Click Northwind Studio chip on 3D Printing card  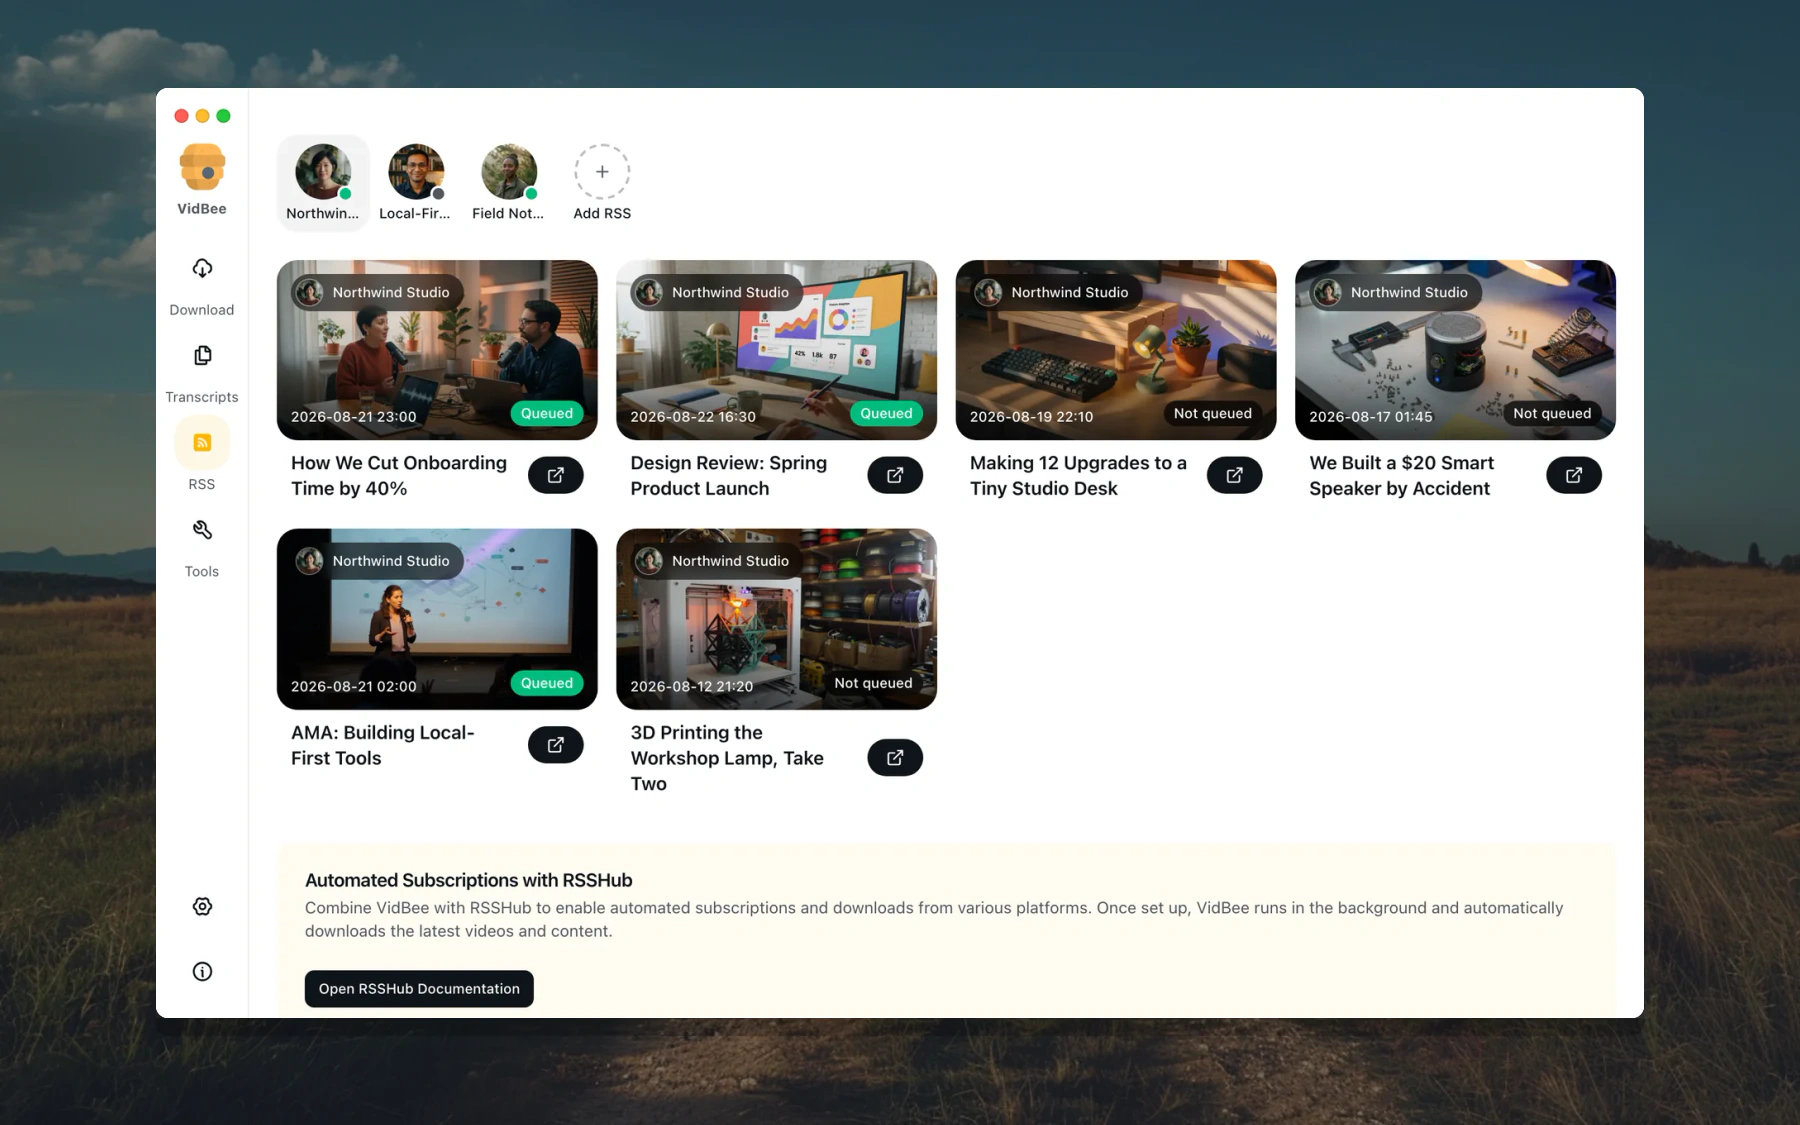point(716,561)
